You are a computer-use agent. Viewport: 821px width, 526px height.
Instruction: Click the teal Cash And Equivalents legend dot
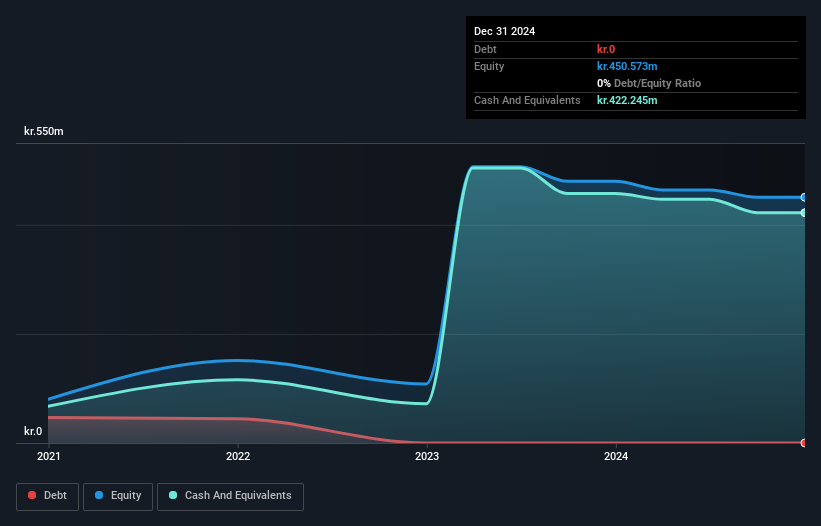click(x=173, y=495)
